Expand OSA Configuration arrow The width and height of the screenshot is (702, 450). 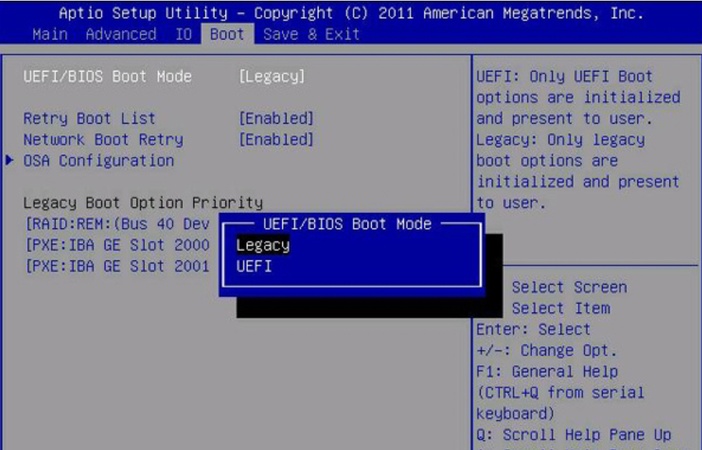pos(9,160)
